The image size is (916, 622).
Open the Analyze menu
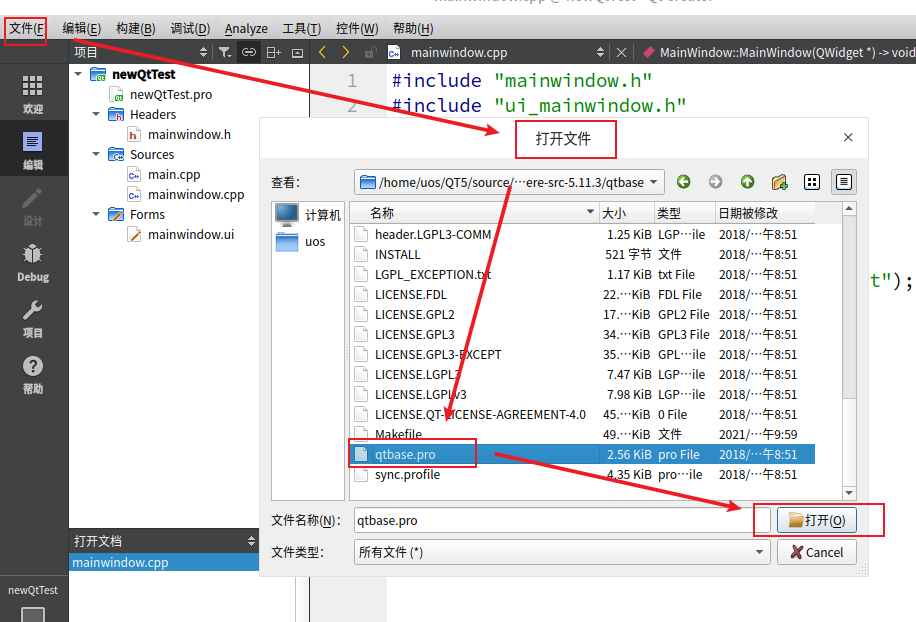tap(246, 28)
